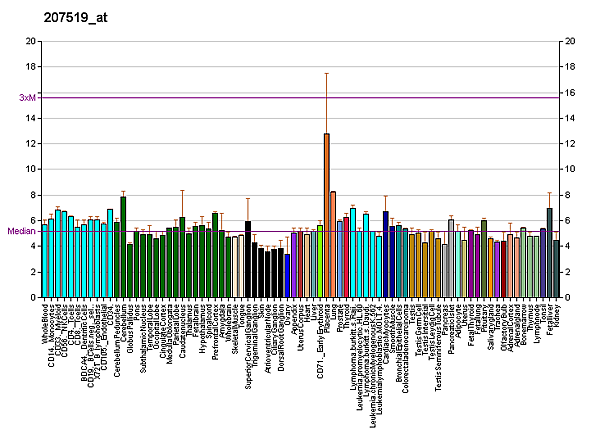Click the left y-axis value 10
Image resolution: width=600 pixels, height=434 pixels.
pos(31,169)
